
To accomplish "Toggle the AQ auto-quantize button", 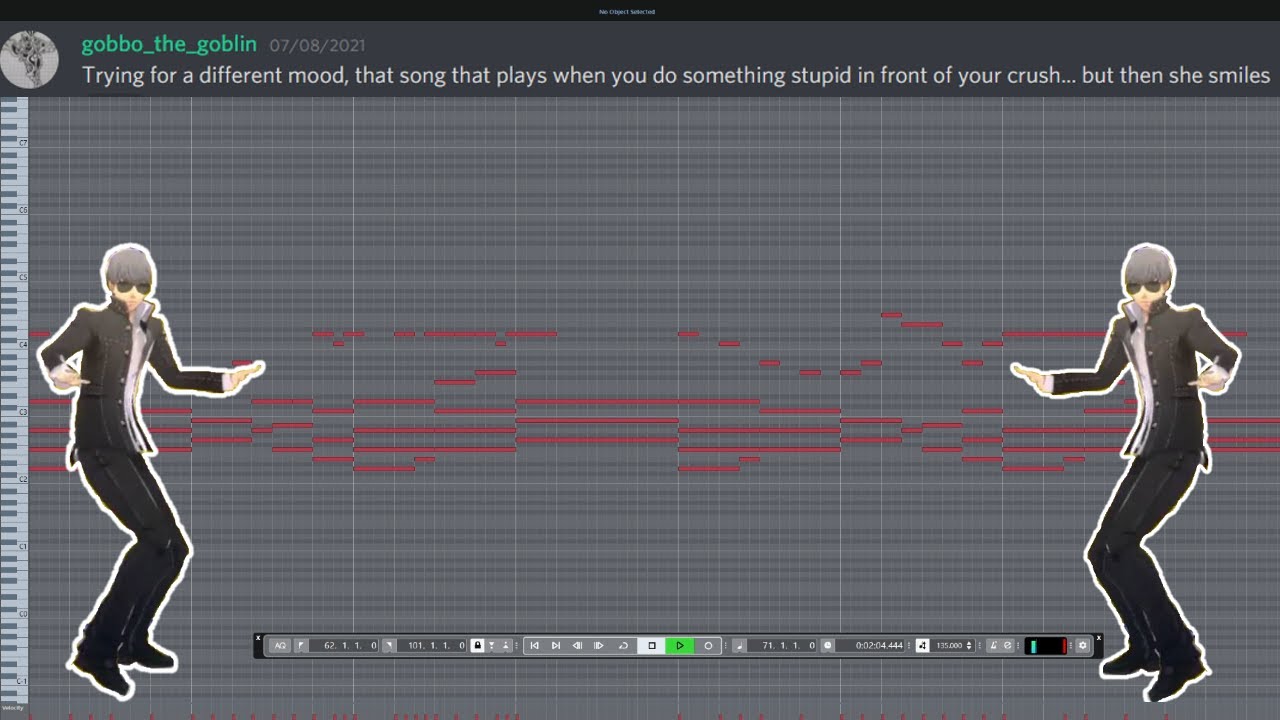I will (x=280, y=645).
